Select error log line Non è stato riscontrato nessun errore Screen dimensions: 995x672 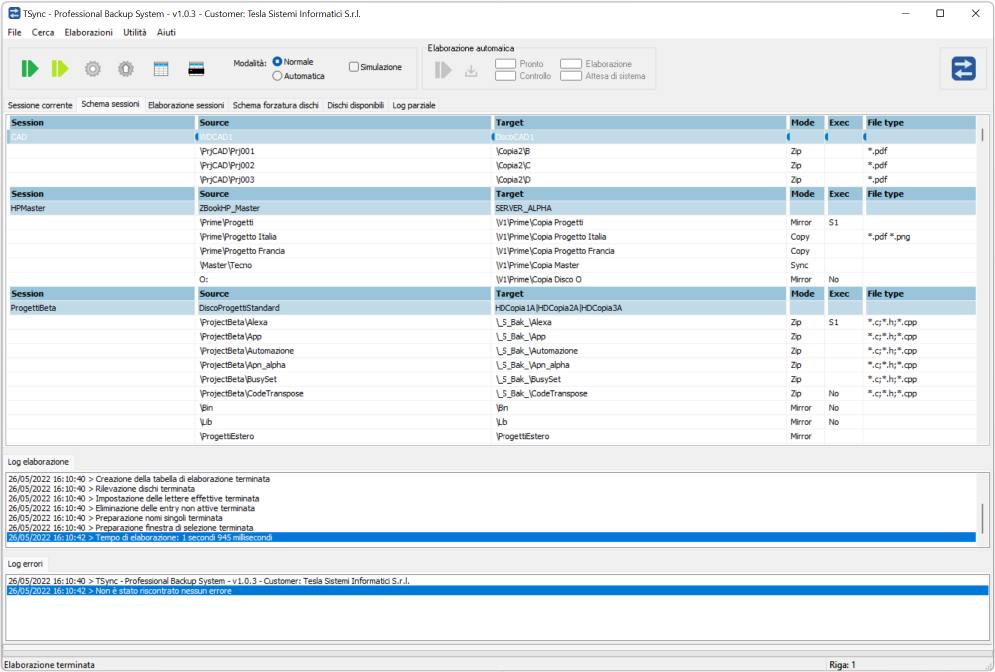point(498,591)
